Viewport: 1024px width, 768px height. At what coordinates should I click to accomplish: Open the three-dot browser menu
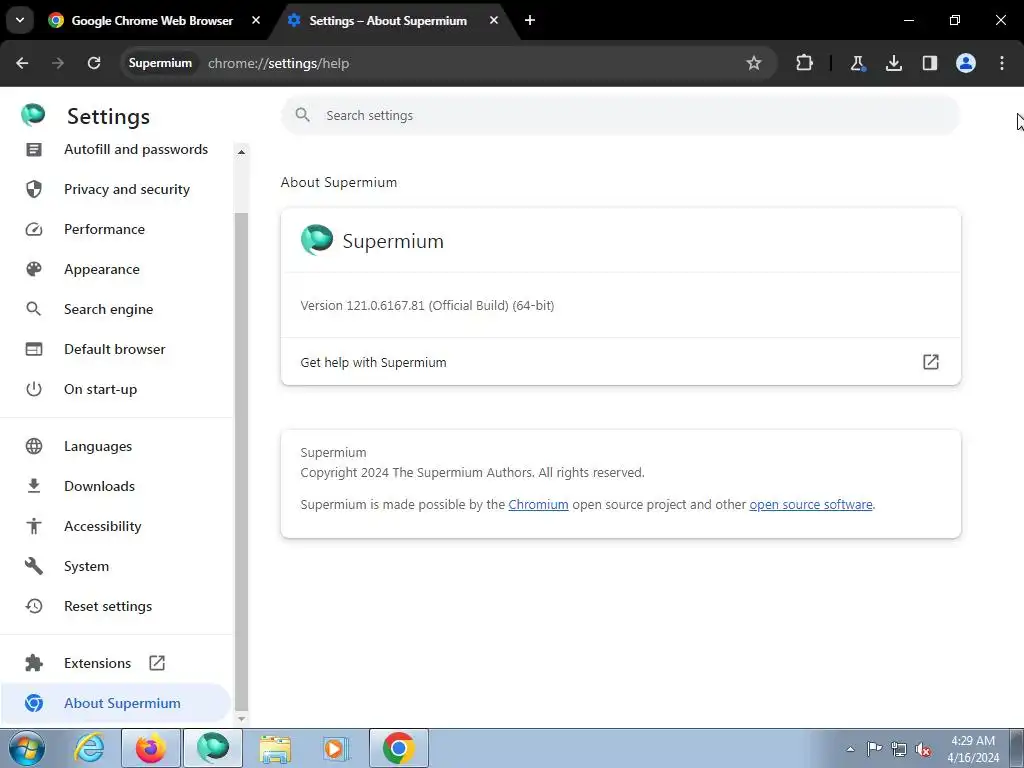pos(1002,63)
